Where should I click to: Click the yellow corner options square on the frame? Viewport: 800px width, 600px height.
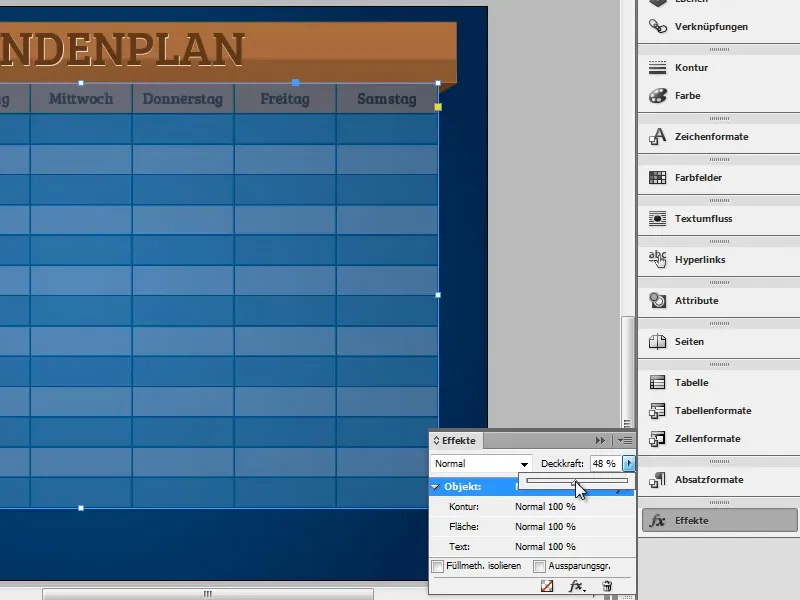[438, 107]
